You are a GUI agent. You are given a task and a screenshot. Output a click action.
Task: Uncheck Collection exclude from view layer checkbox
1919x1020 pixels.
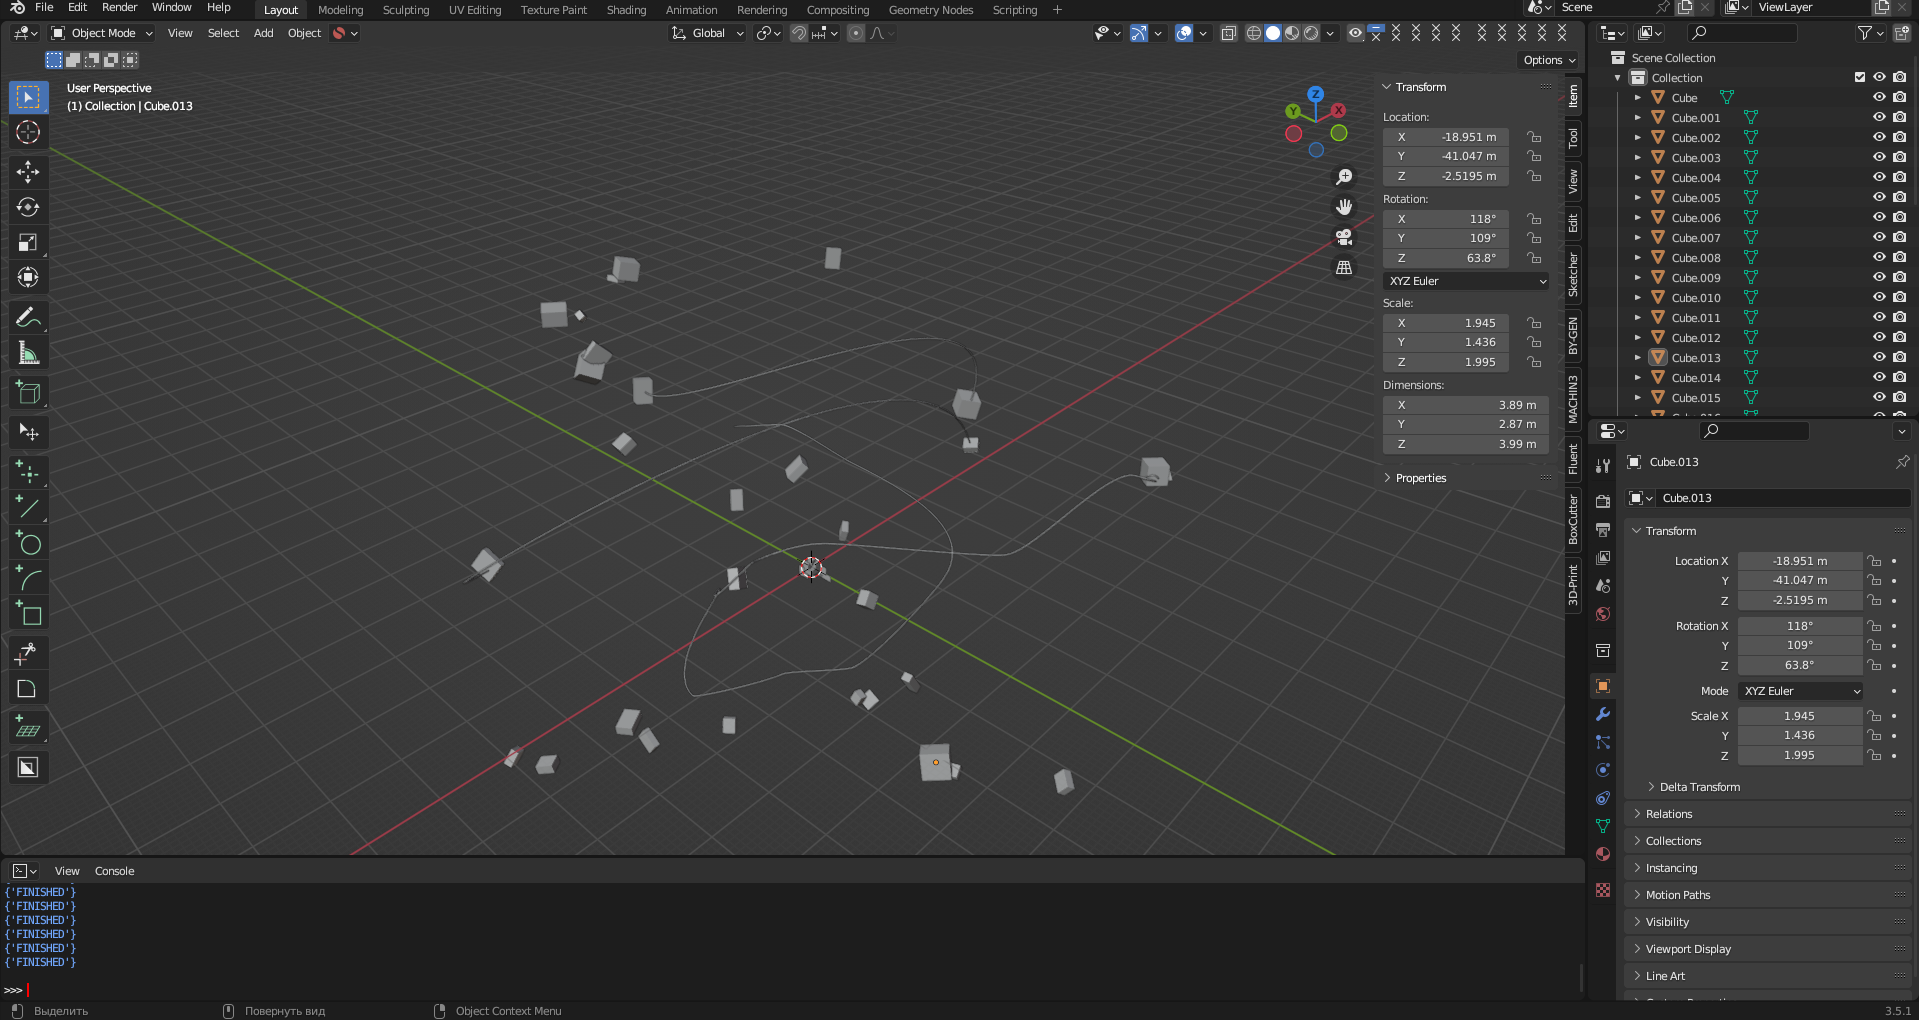pyautogui.click(x=1860, y=77)
